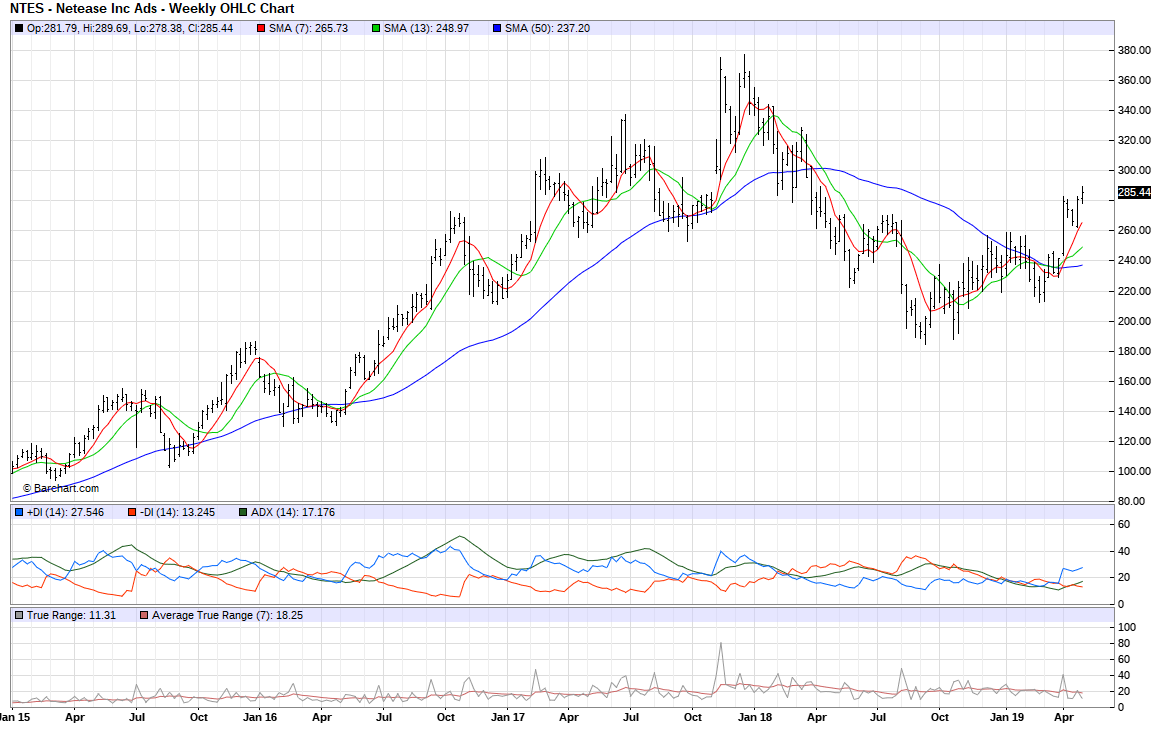Click the Jan 16 date axis label
Screen dimensions: 1156x748
[x=260, y=717]
